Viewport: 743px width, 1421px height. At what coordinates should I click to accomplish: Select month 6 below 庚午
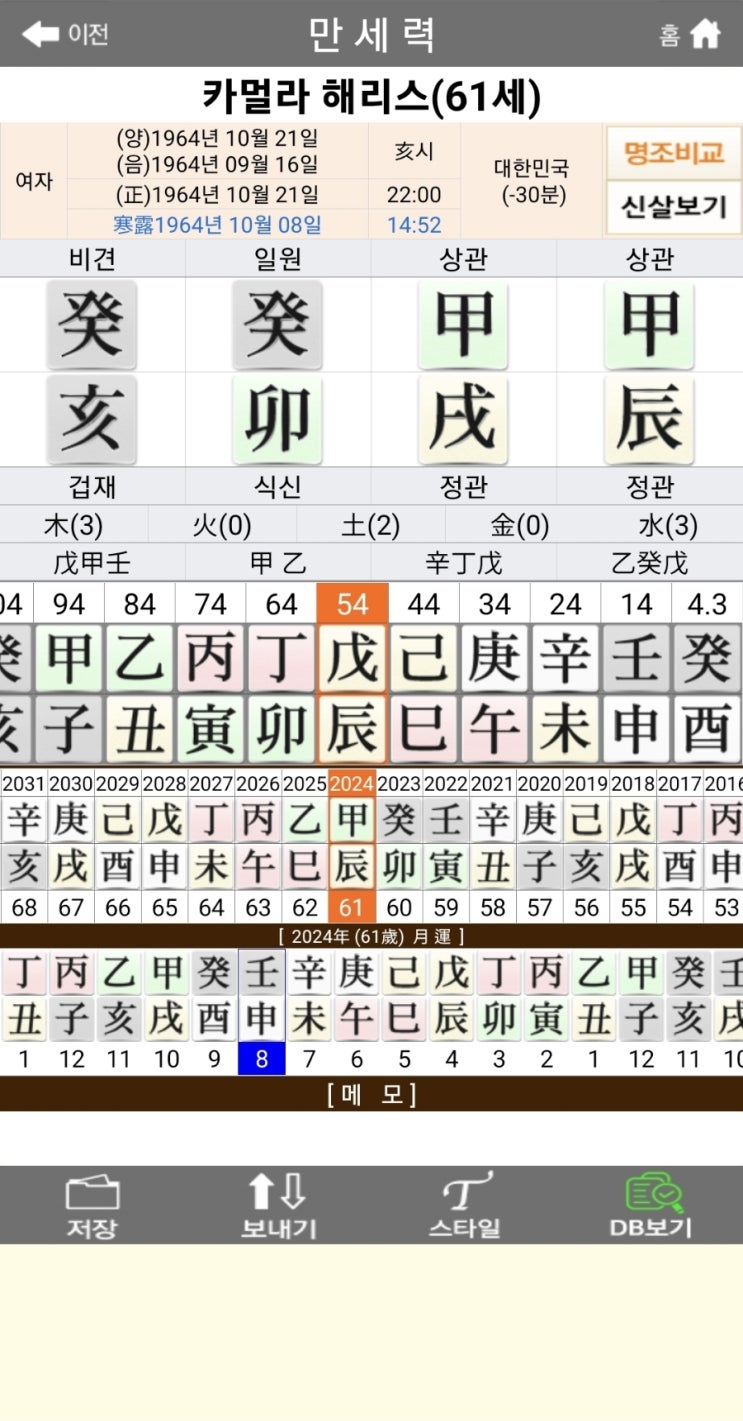pyautogui.click(x=357, y=1059)
